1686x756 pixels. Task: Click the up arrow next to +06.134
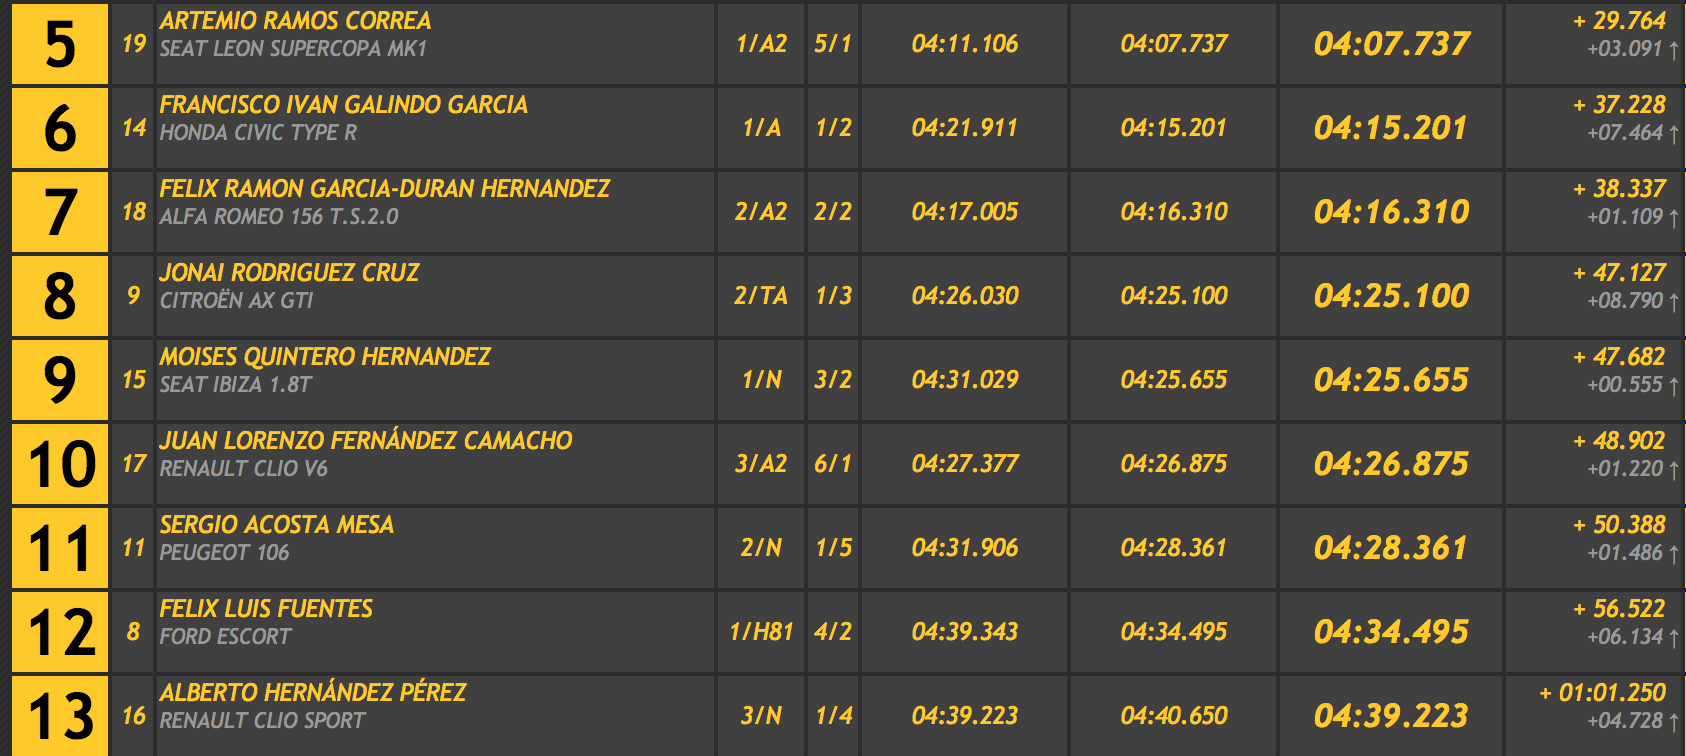pyautogui.click(x=1674, y=638)
